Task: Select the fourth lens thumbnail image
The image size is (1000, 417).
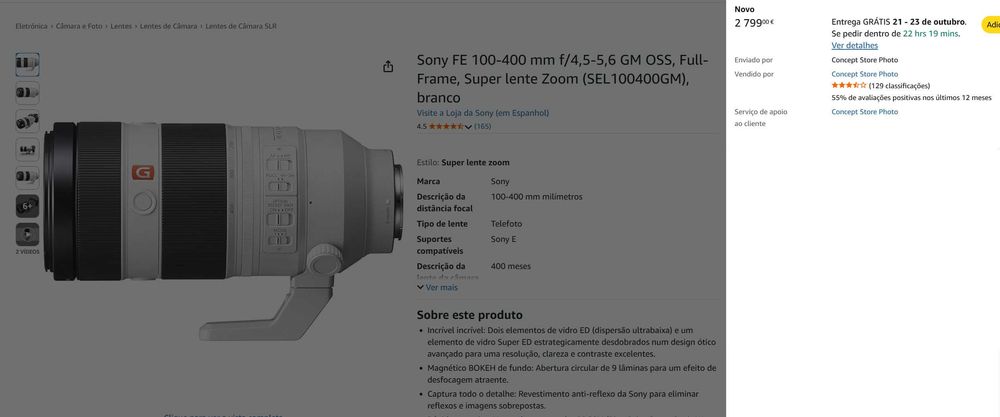Action: [x=27, y=149]
